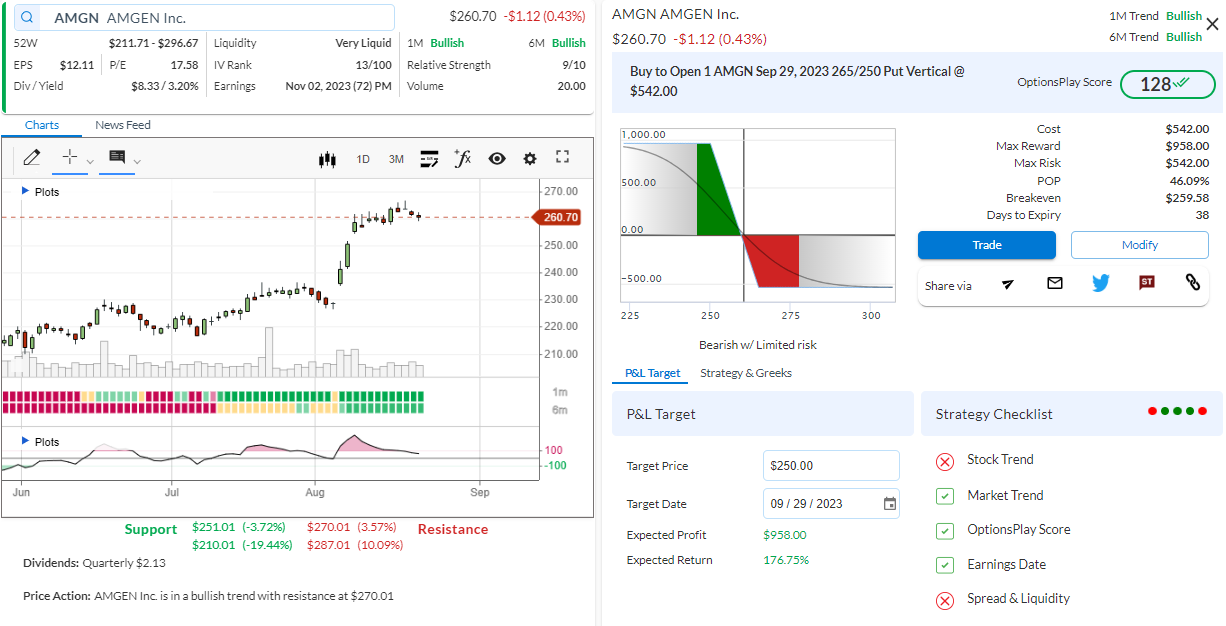
Task: Switch to the Charts tab
Action: 42,125
